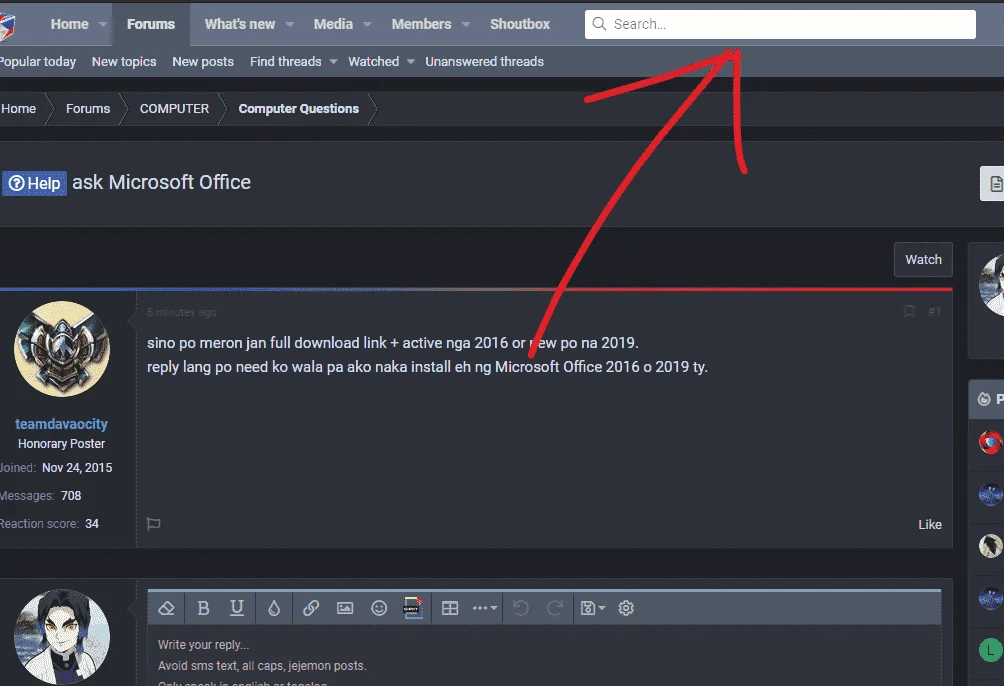Focus the Search input field

[780, 24]
